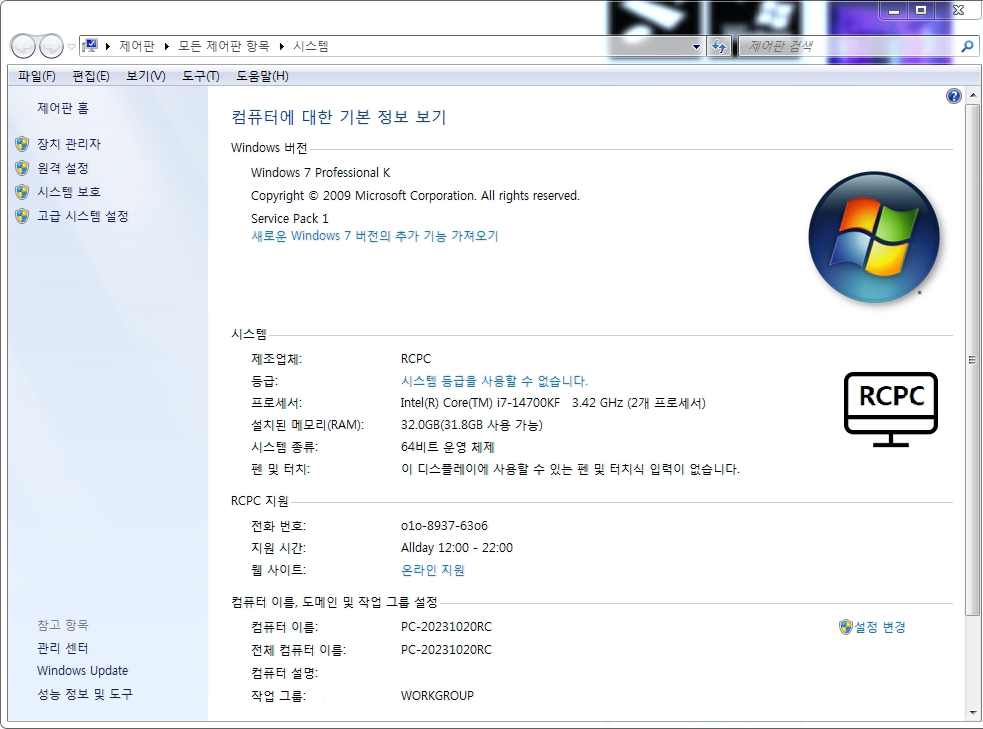Viewport: 983px width, 729px height.
Task: Click the Windows 7 logo orb
Action: click(x=874, y=238)
